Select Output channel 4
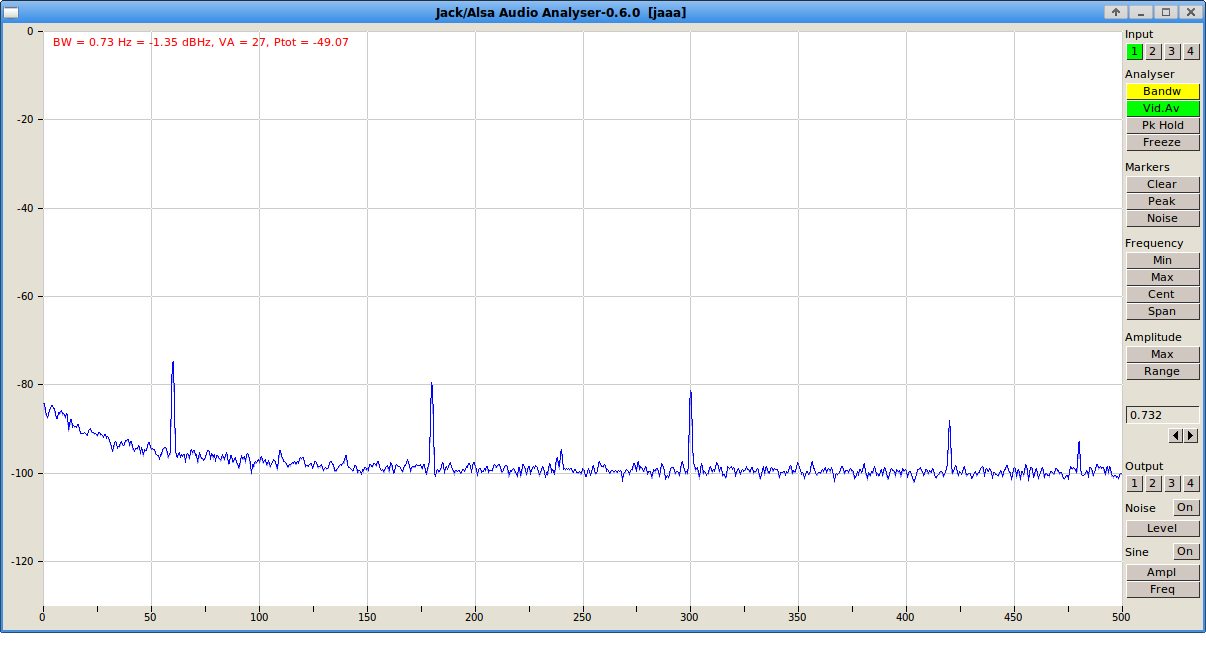 tap(1191, 484)
